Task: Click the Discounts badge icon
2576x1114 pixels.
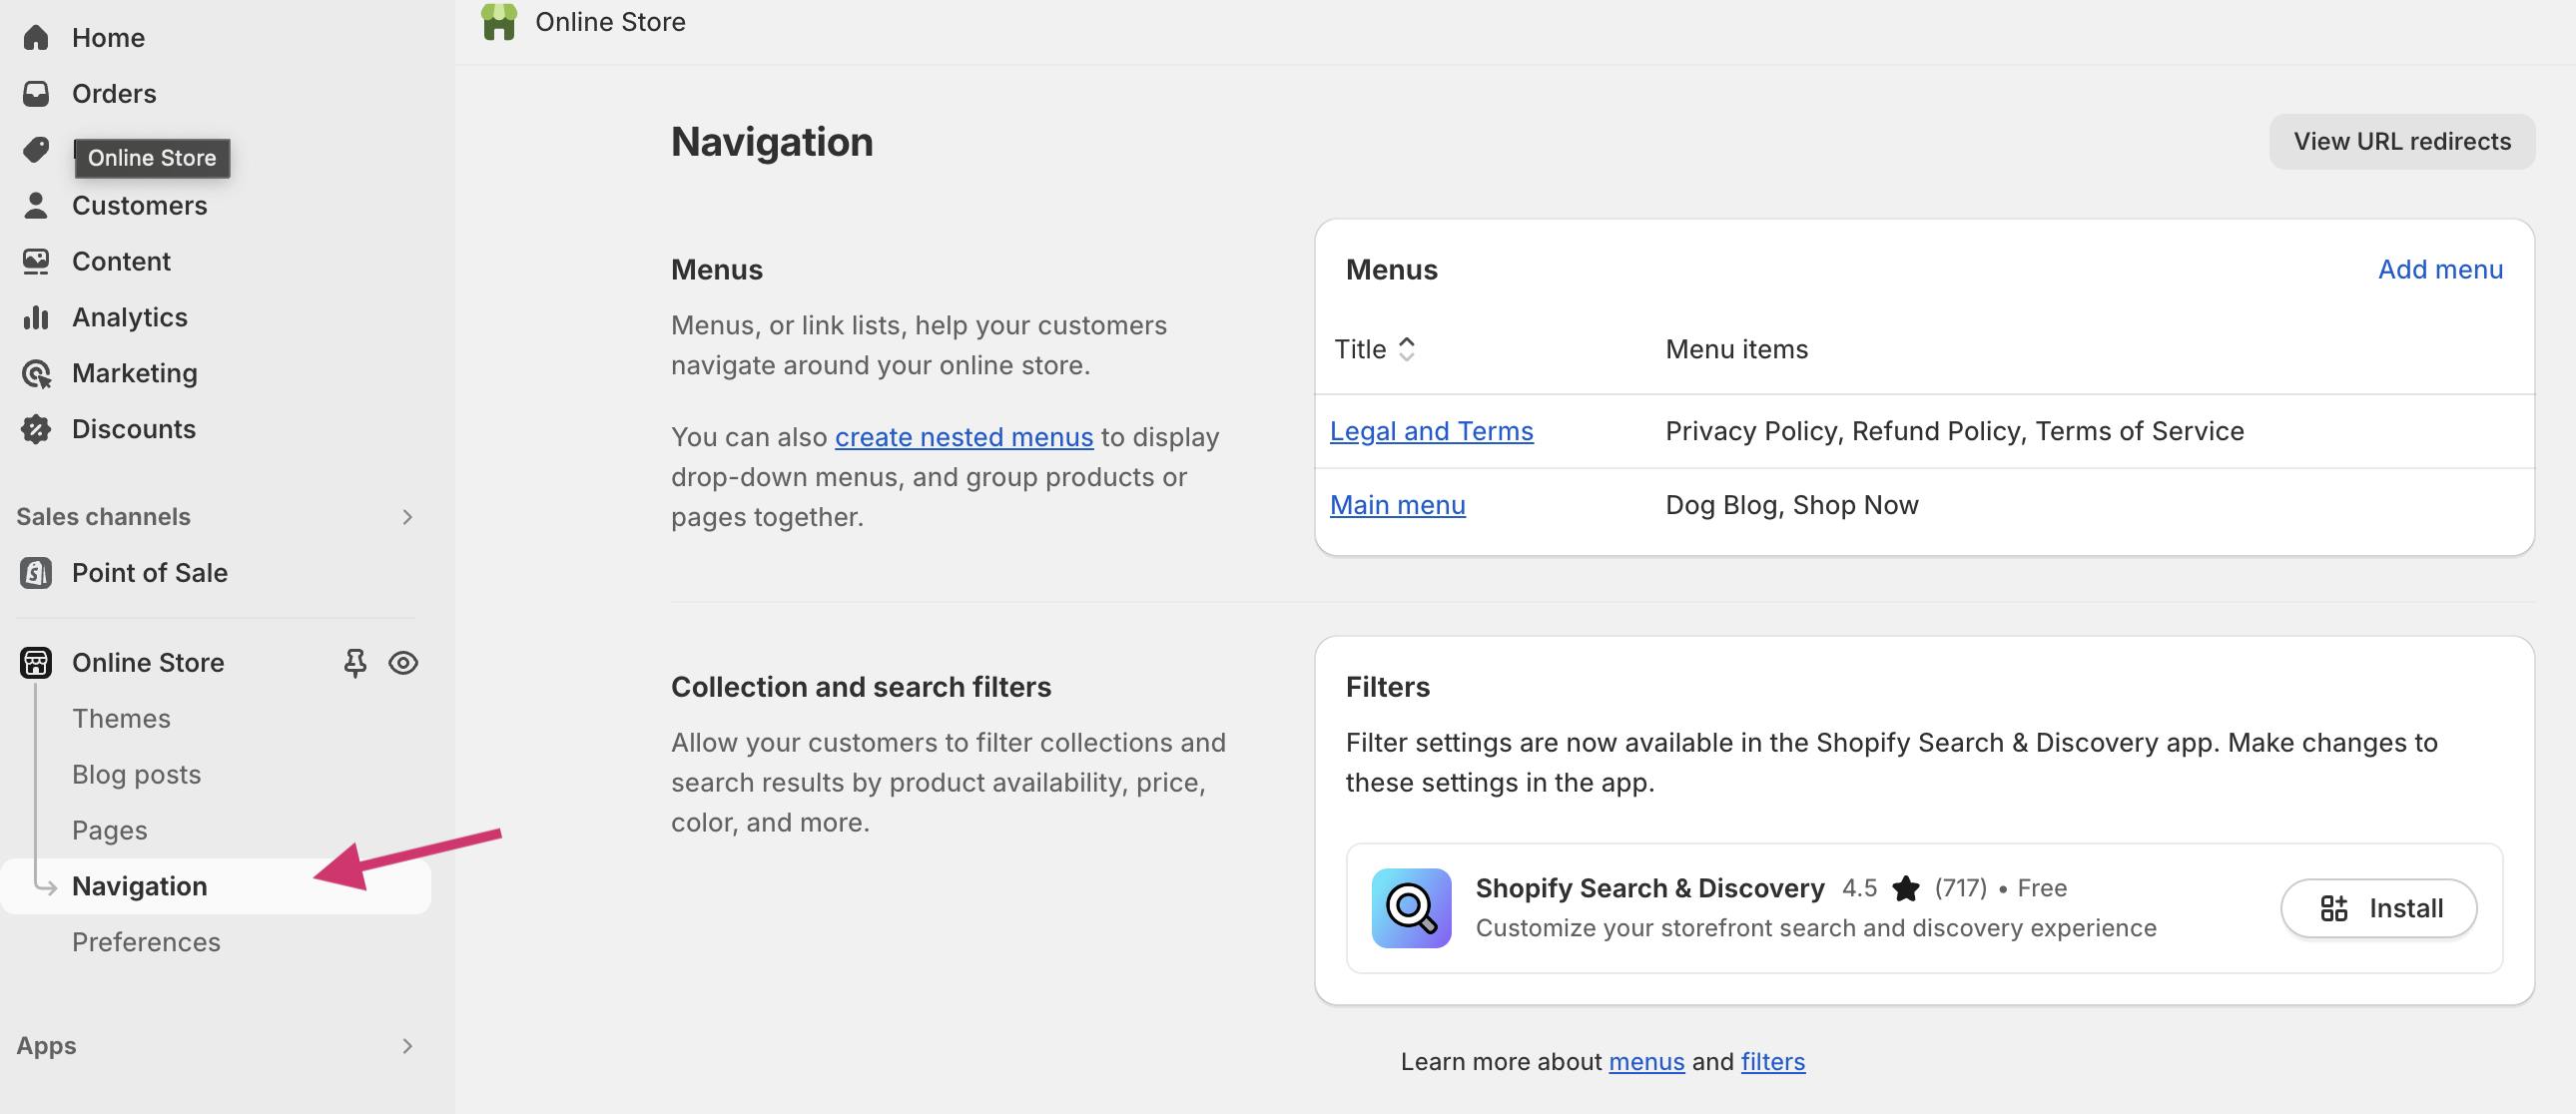Action: click(x=36, y=430)
